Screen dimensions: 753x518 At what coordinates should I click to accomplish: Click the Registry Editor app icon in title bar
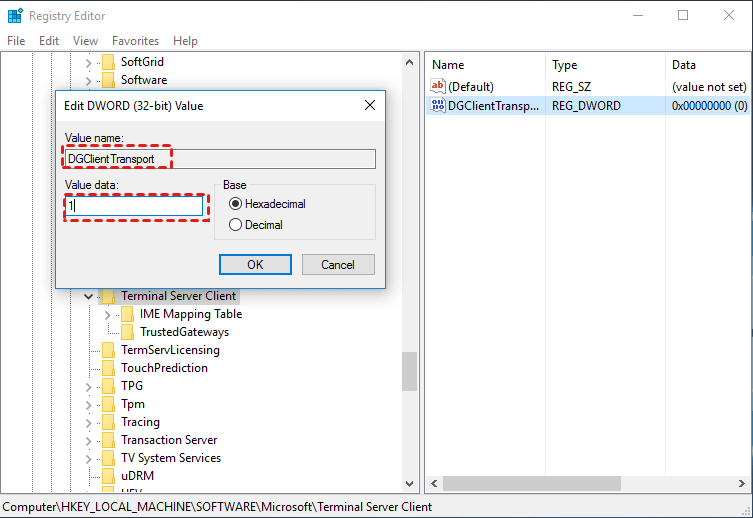[x=15, y=15]
